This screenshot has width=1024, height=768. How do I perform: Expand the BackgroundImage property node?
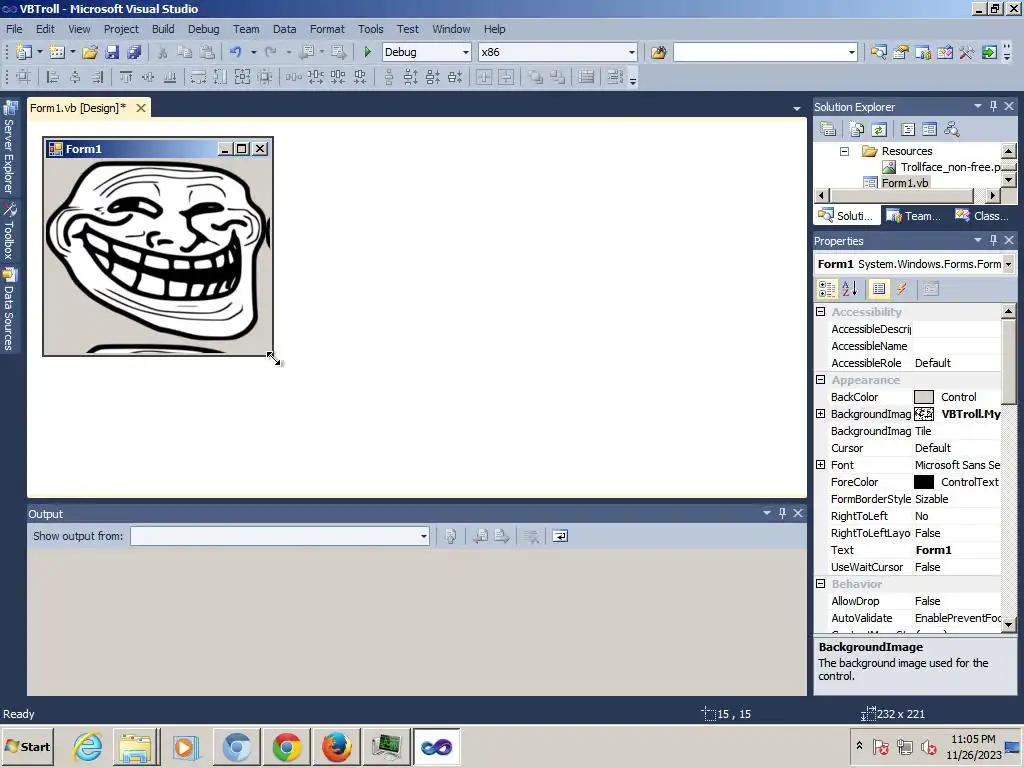point(821,414)
